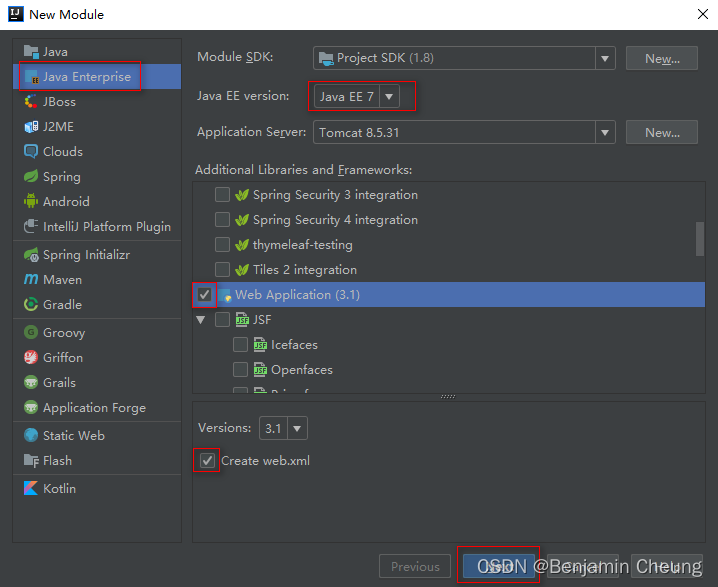Choose the Spring Initializr icon
The image size is (718, 587).
(x=31, y=255)
